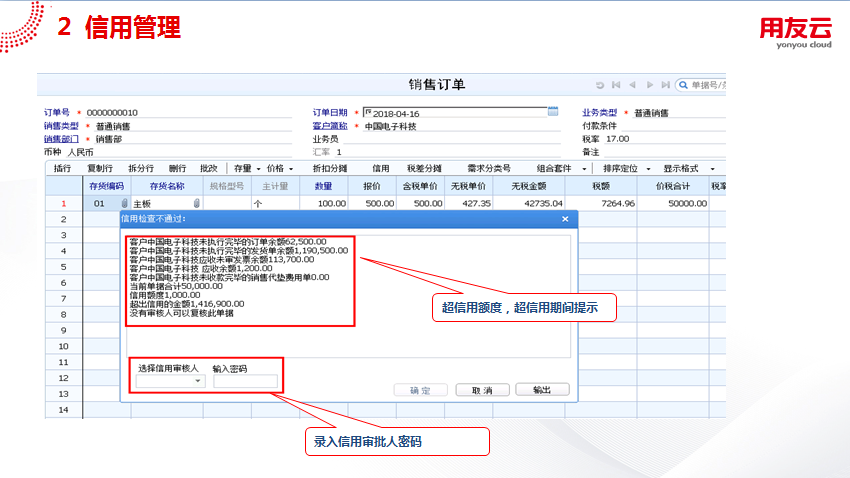Click the 业务员 field
Viewport: 850px width, 478px height.
click(x=452, y=139)
